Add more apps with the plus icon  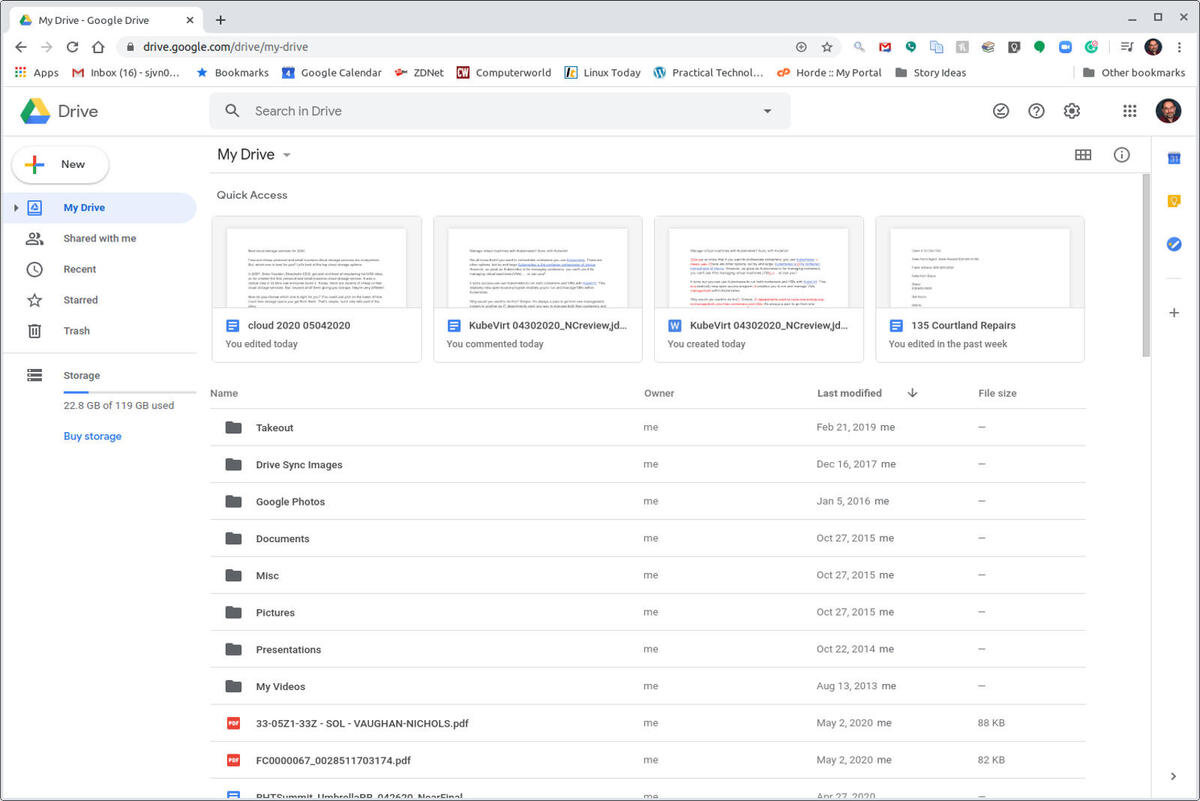1173,312
